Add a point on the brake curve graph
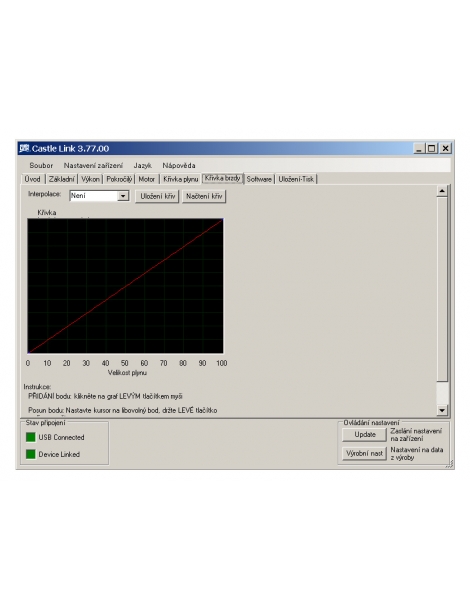This screenshot has width=470, height=610. pos(125,286)
